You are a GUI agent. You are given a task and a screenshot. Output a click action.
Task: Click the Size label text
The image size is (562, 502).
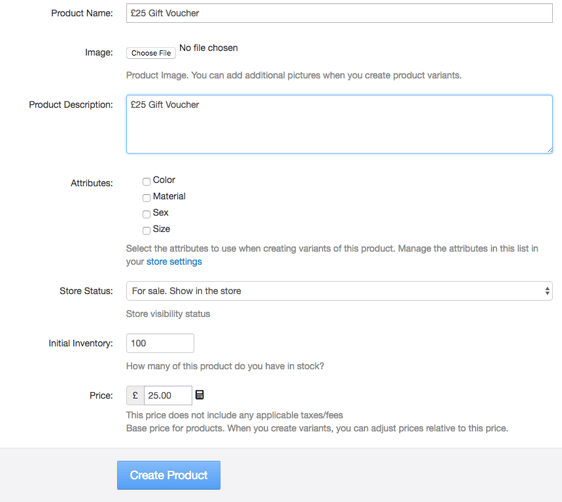tap(162, 229)
